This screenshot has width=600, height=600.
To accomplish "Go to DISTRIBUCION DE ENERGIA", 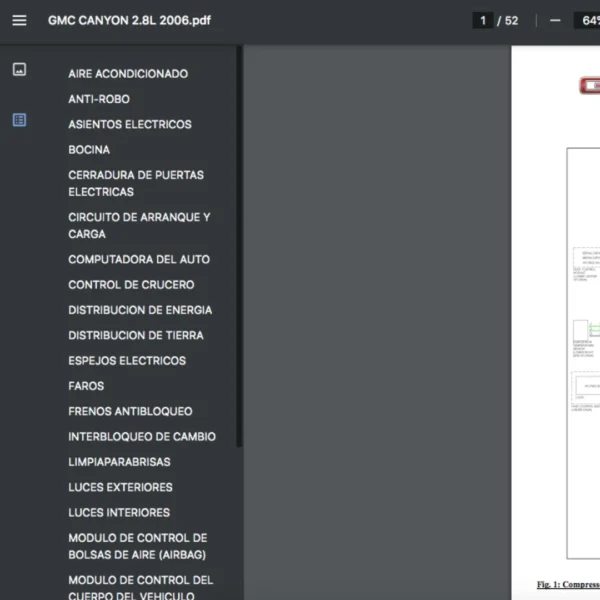I will [x=140, y=310].
